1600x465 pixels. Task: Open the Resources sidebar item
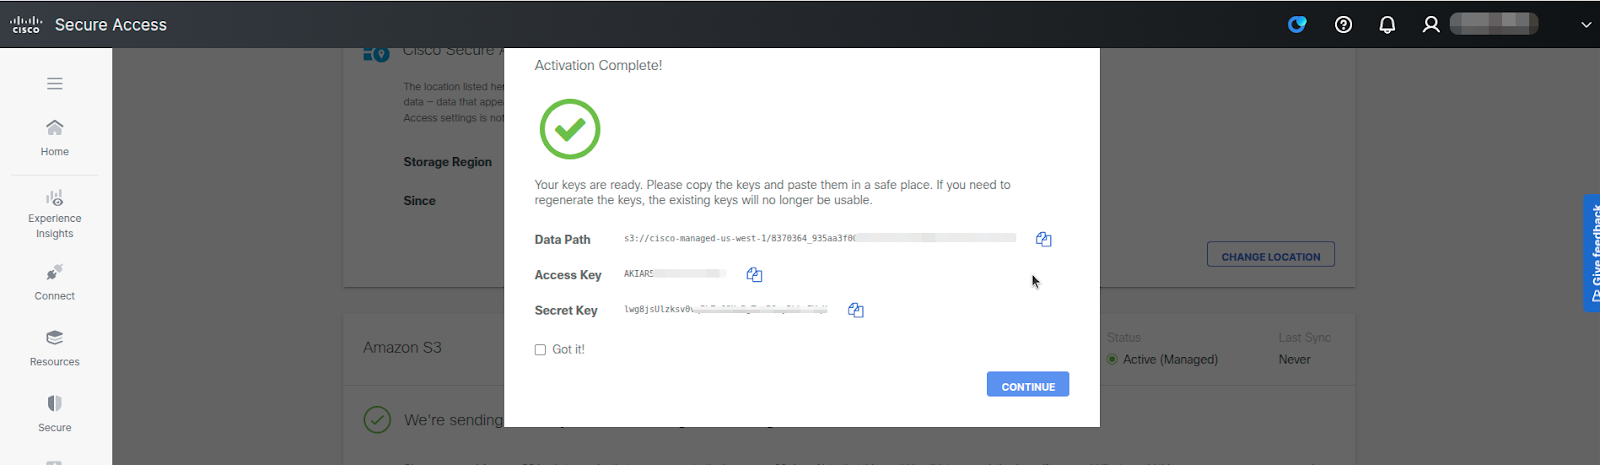[55, 347]
